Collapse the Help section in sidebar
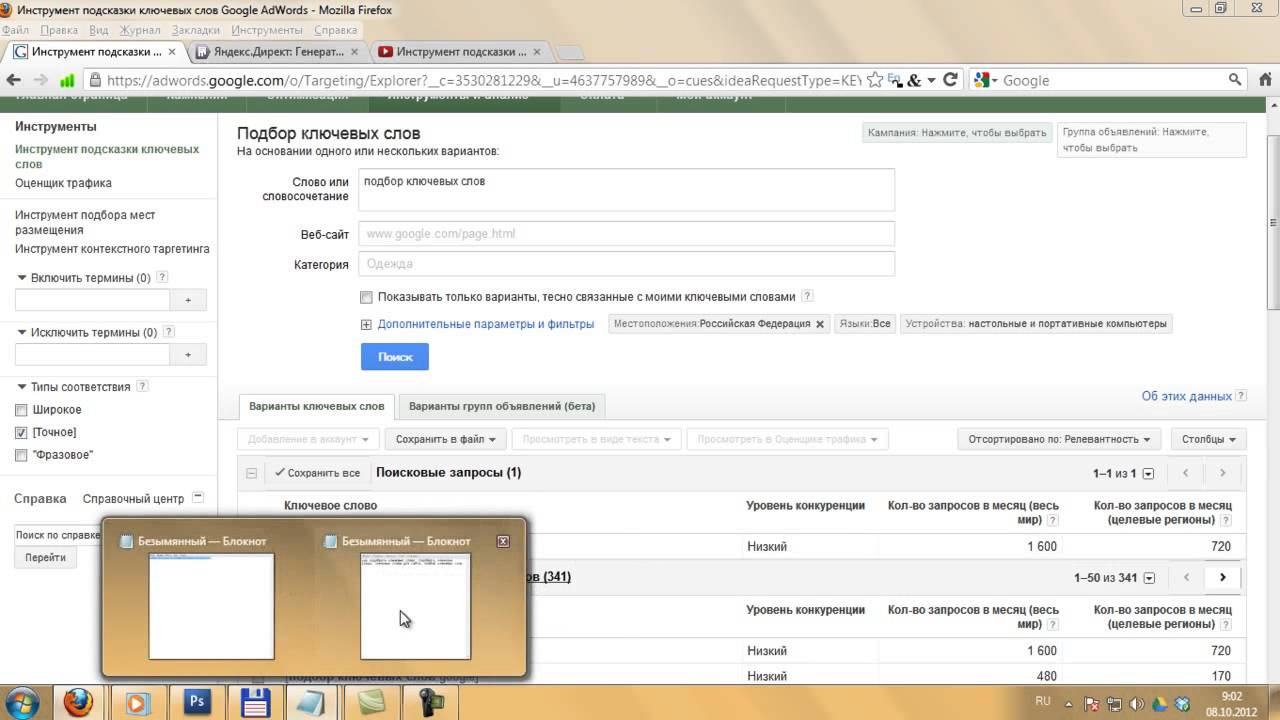This screenshot has width=1280, height=720. click(198, 498)
